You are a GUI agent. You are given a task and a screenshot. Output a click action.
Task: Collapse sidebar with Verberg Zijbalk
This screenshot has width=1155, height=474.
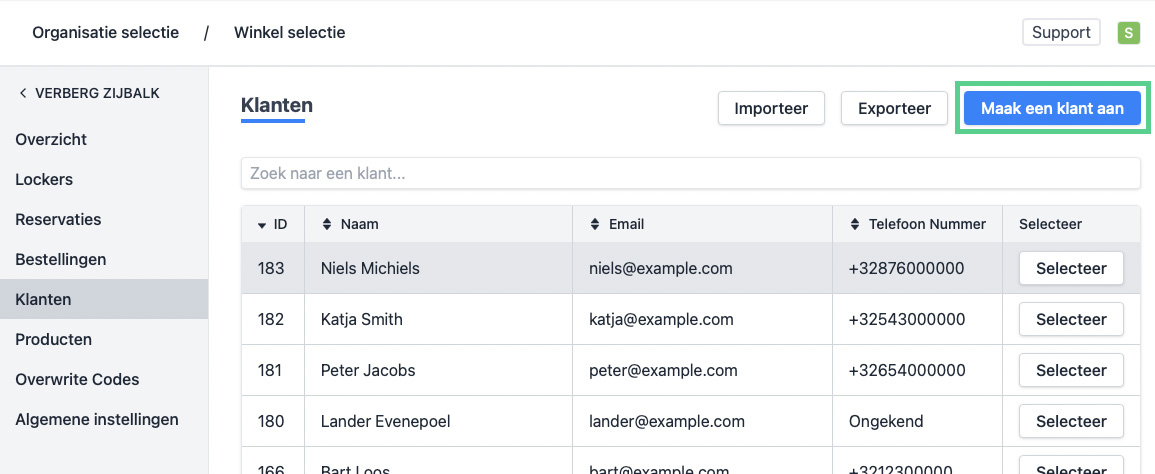(89, 93)
